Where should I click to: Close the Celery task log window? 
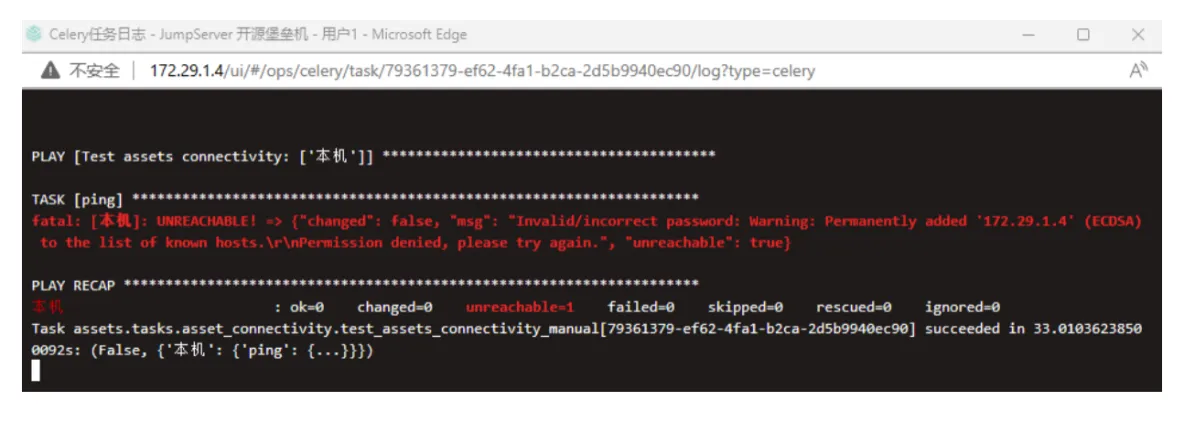[1138, 35]
